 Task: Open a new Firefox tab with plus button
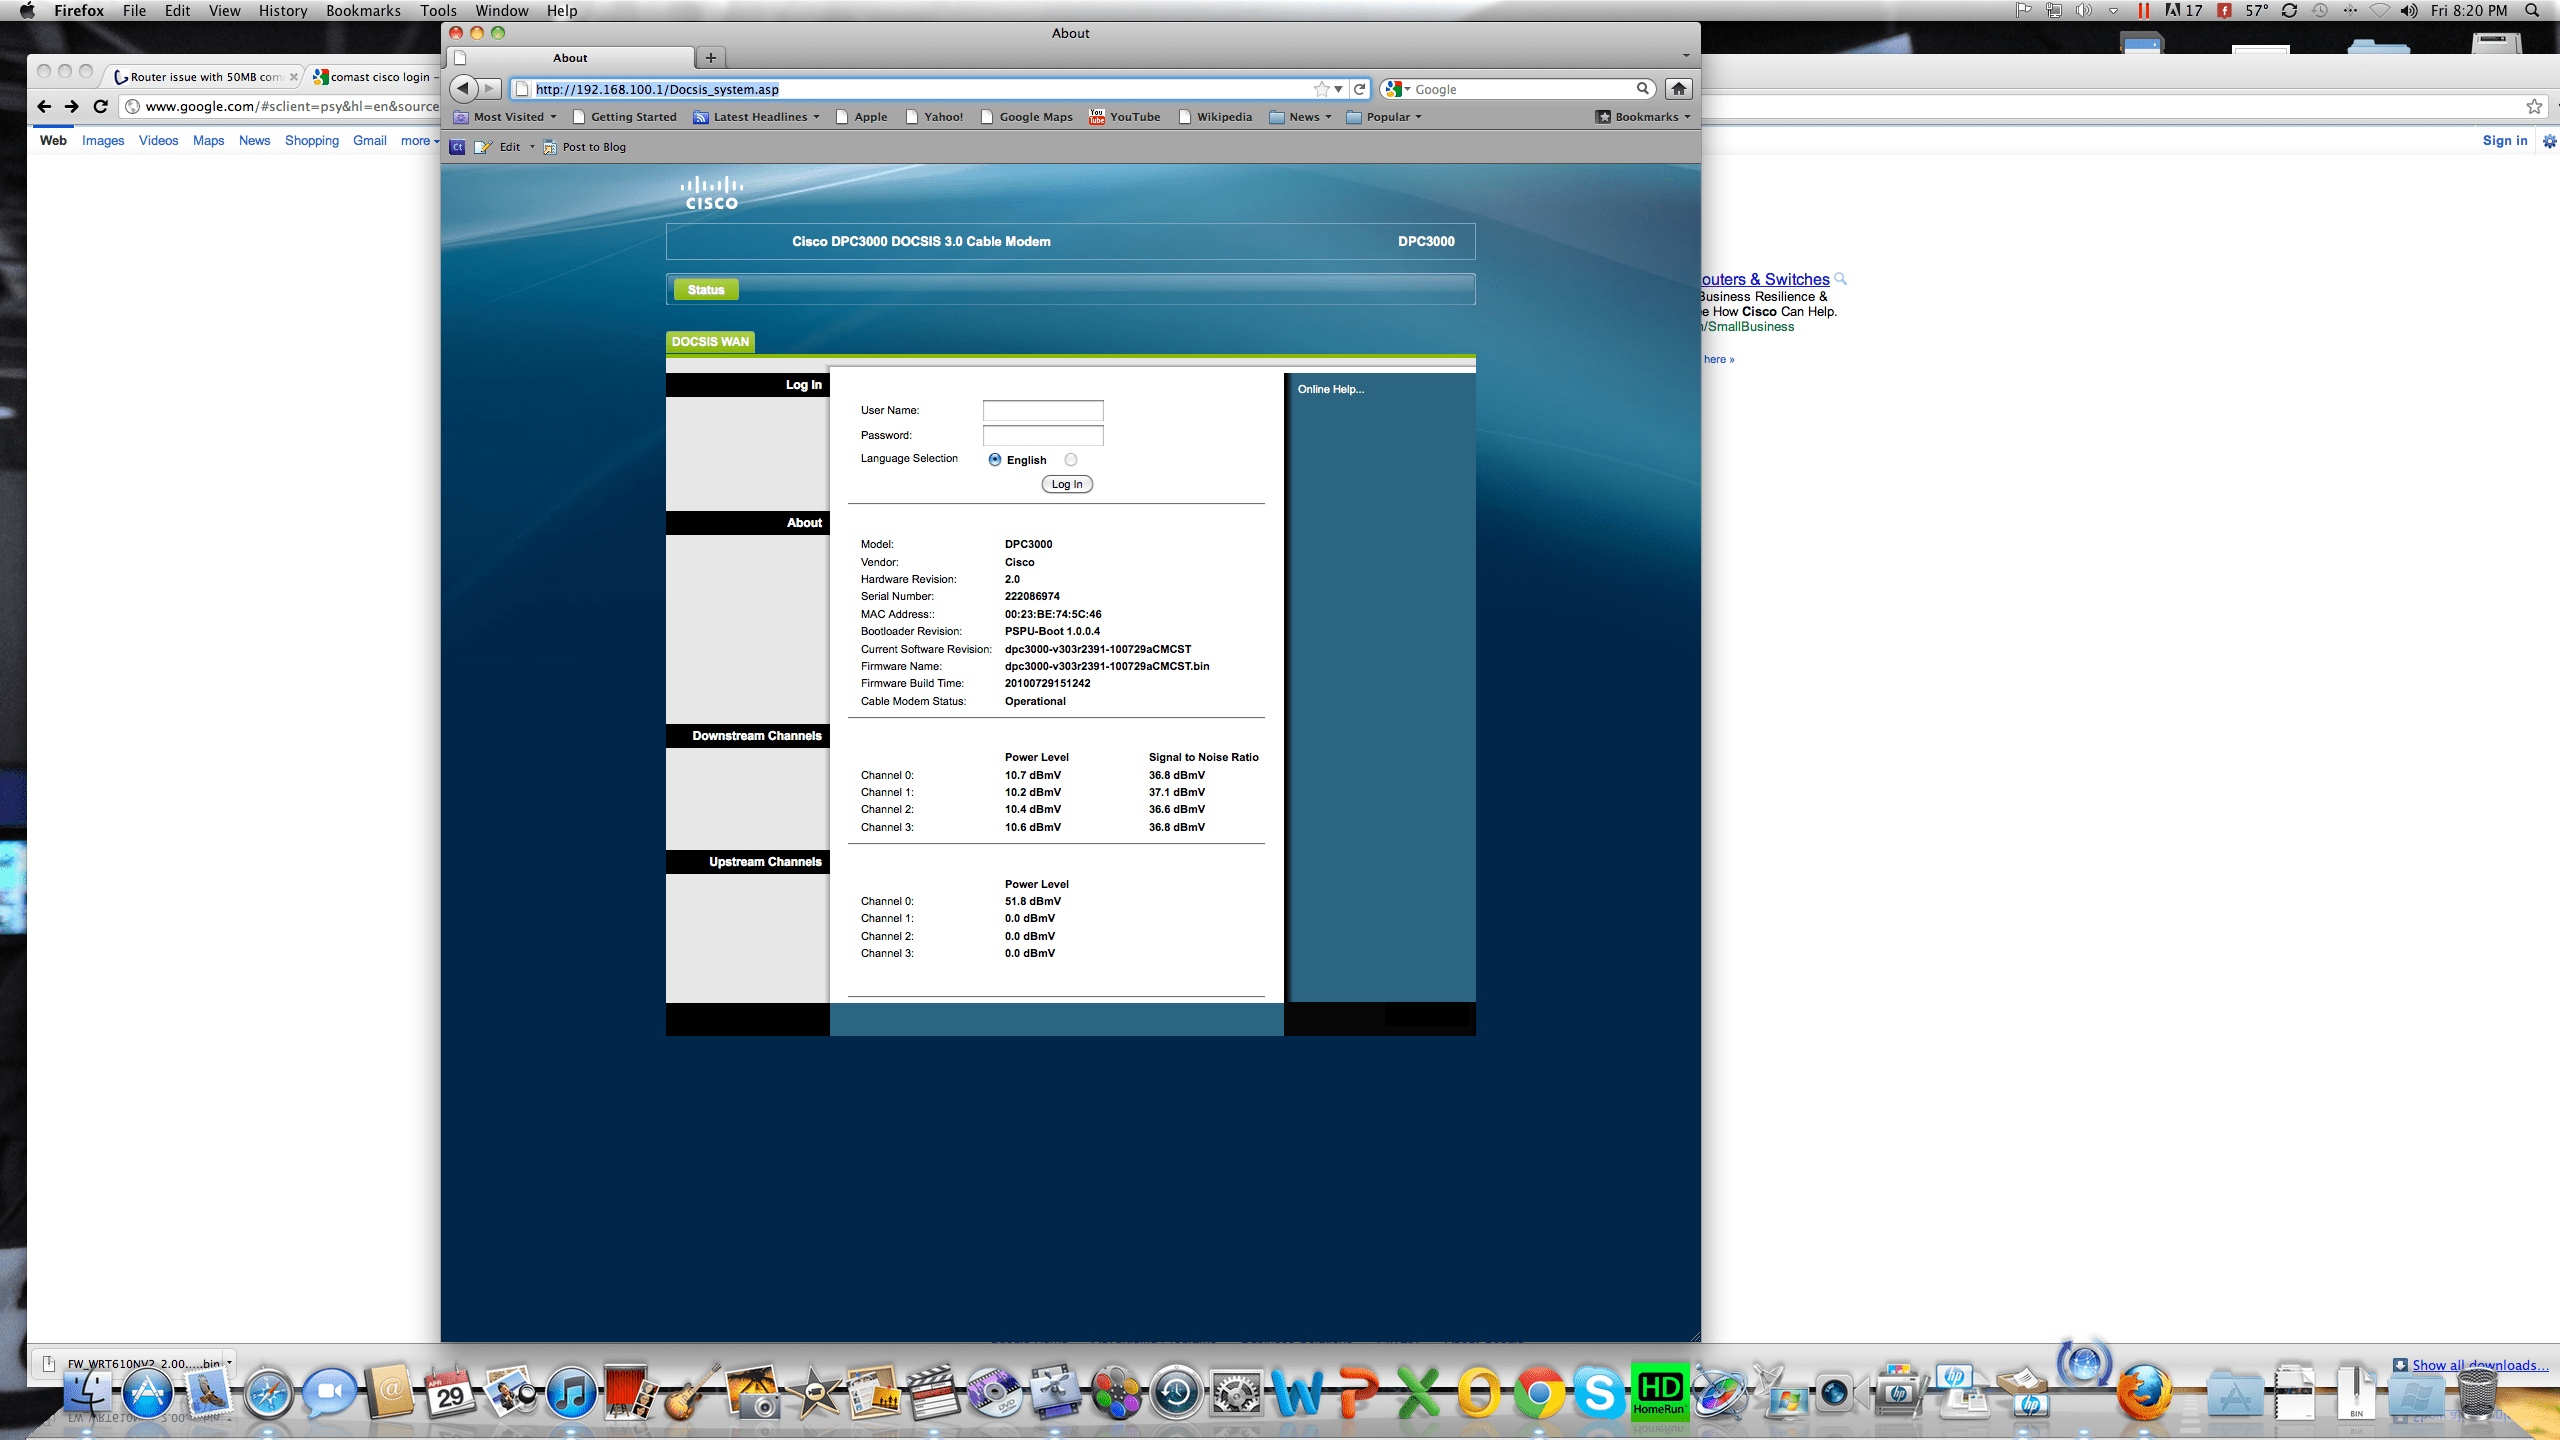tap(711, 58)
